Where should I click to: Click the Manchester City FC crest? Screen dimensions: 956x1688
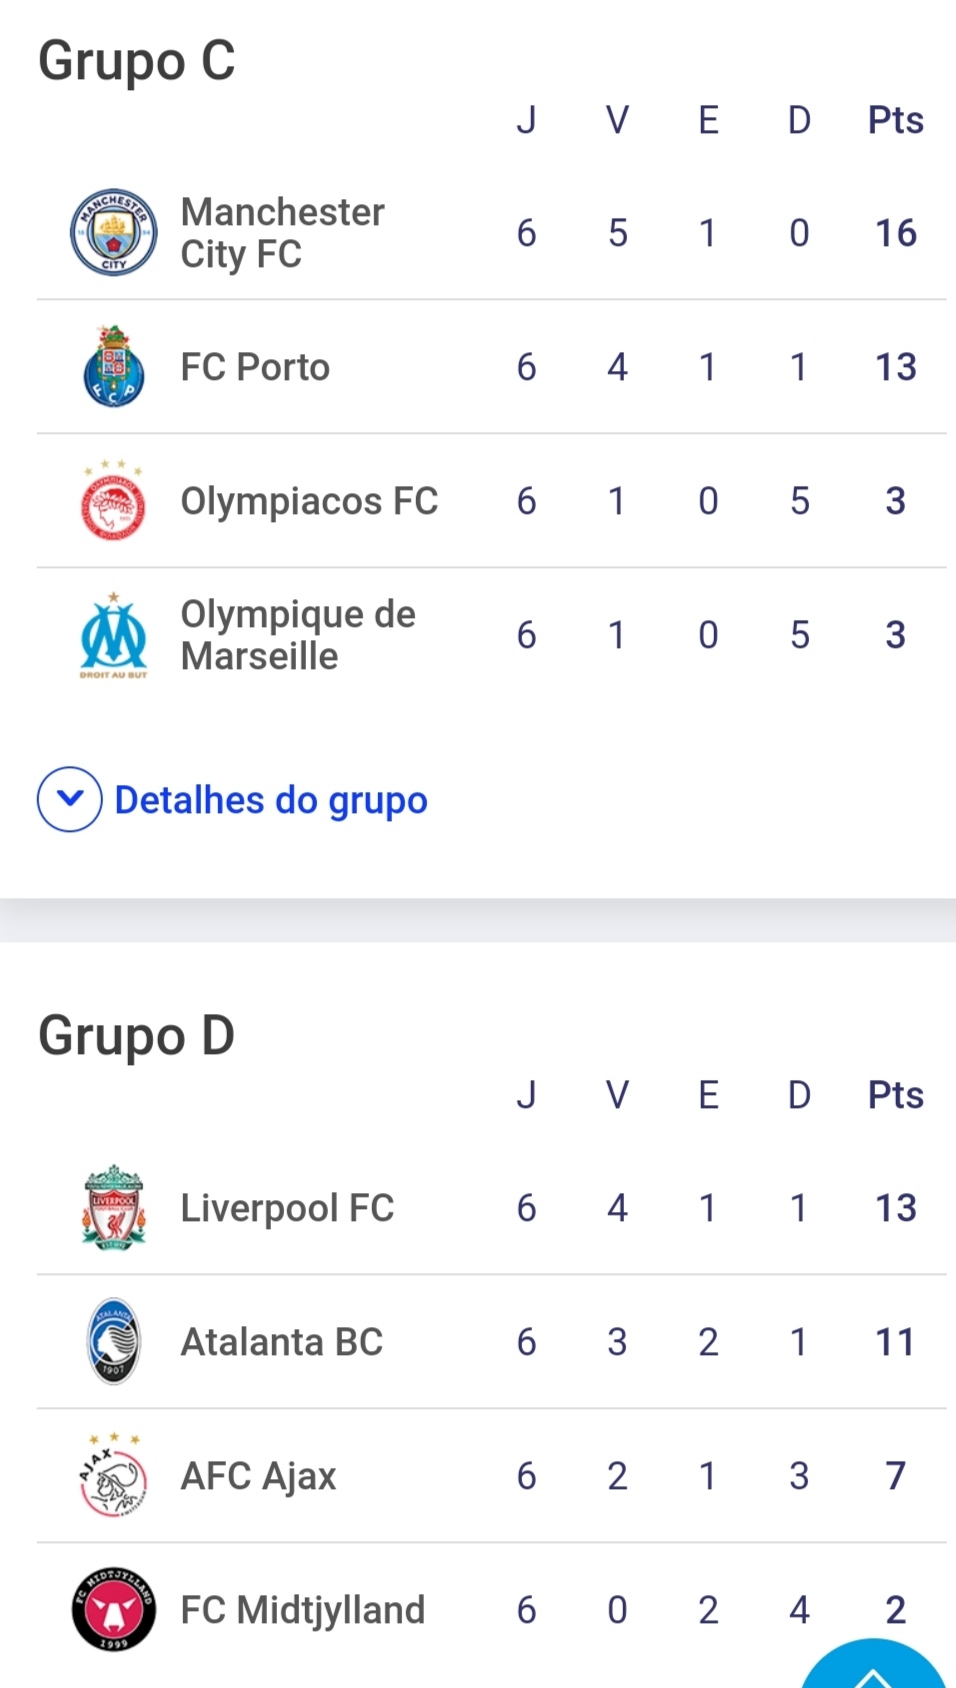coord(114,233)
